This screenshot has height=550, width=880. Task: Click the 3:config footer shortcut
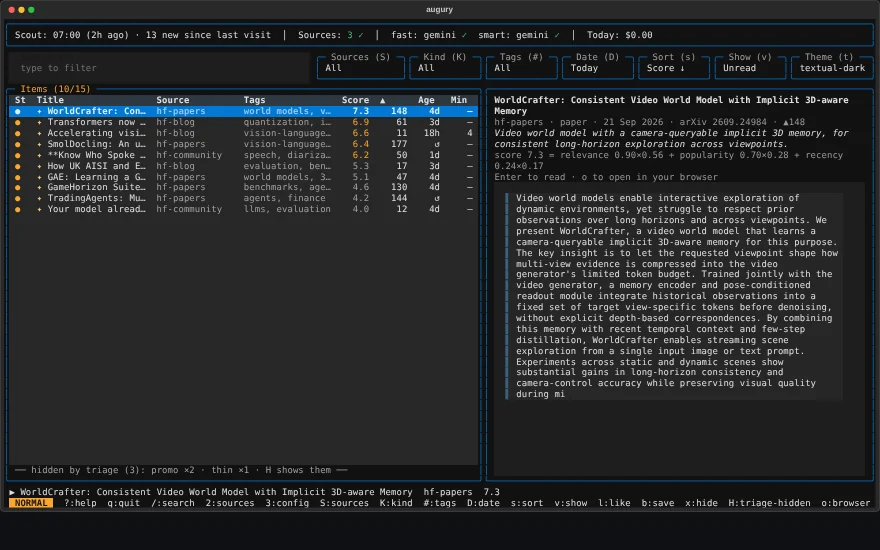[287, 503]
